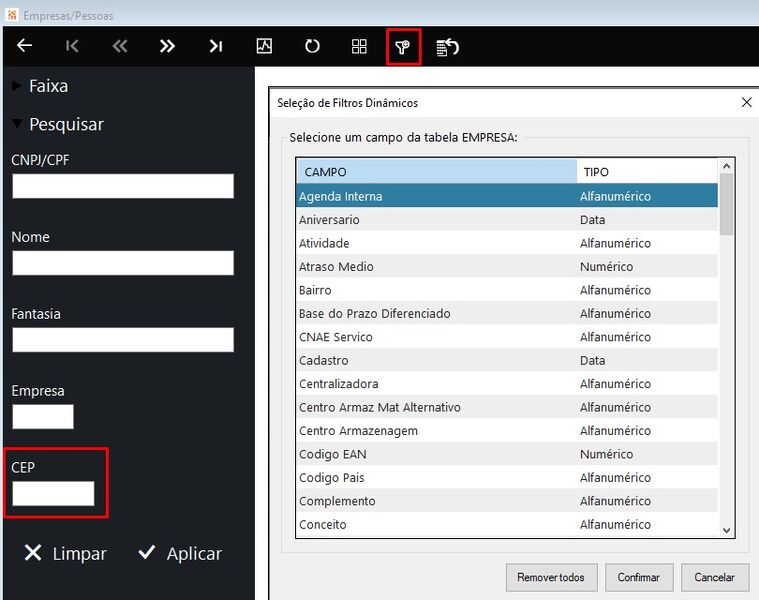Jump to last record icon
The height and width of the screenshot is (600, 759).
tap(216, 46)
